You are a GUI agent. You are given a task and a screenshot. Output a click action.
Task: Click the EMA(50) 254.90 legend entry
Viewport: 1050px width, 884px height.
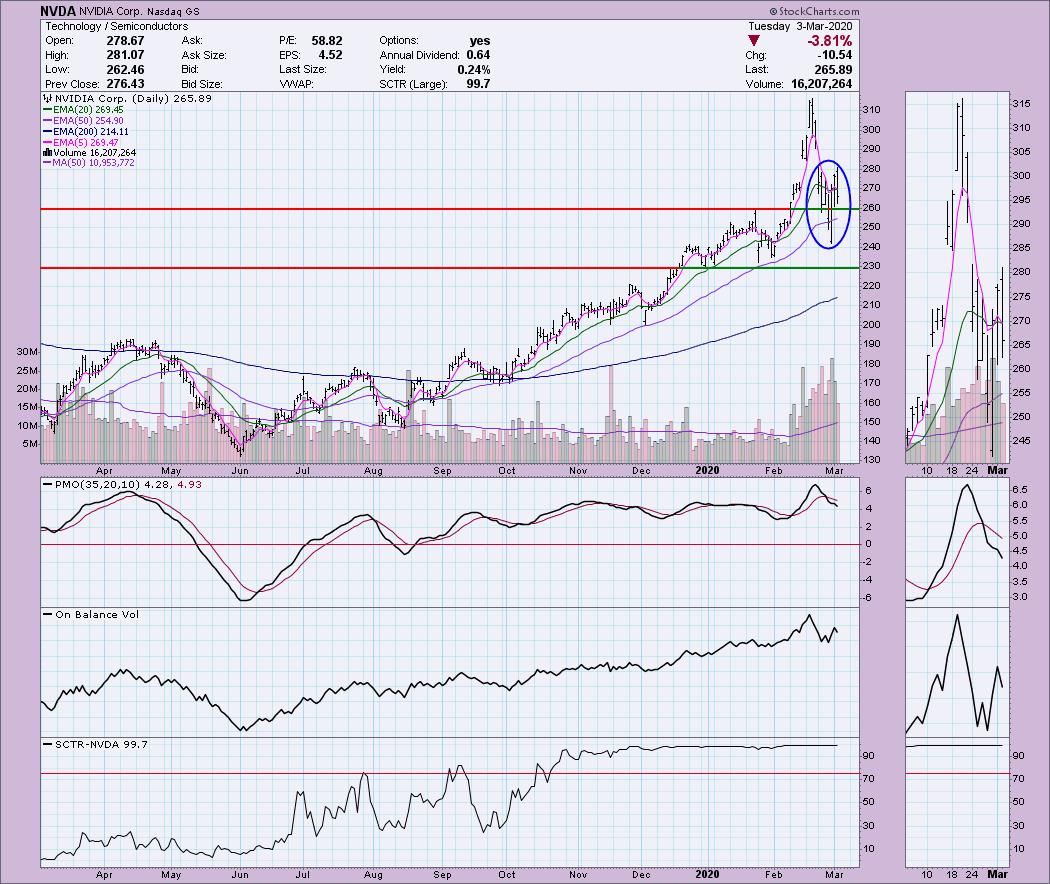tap(83, 121)
